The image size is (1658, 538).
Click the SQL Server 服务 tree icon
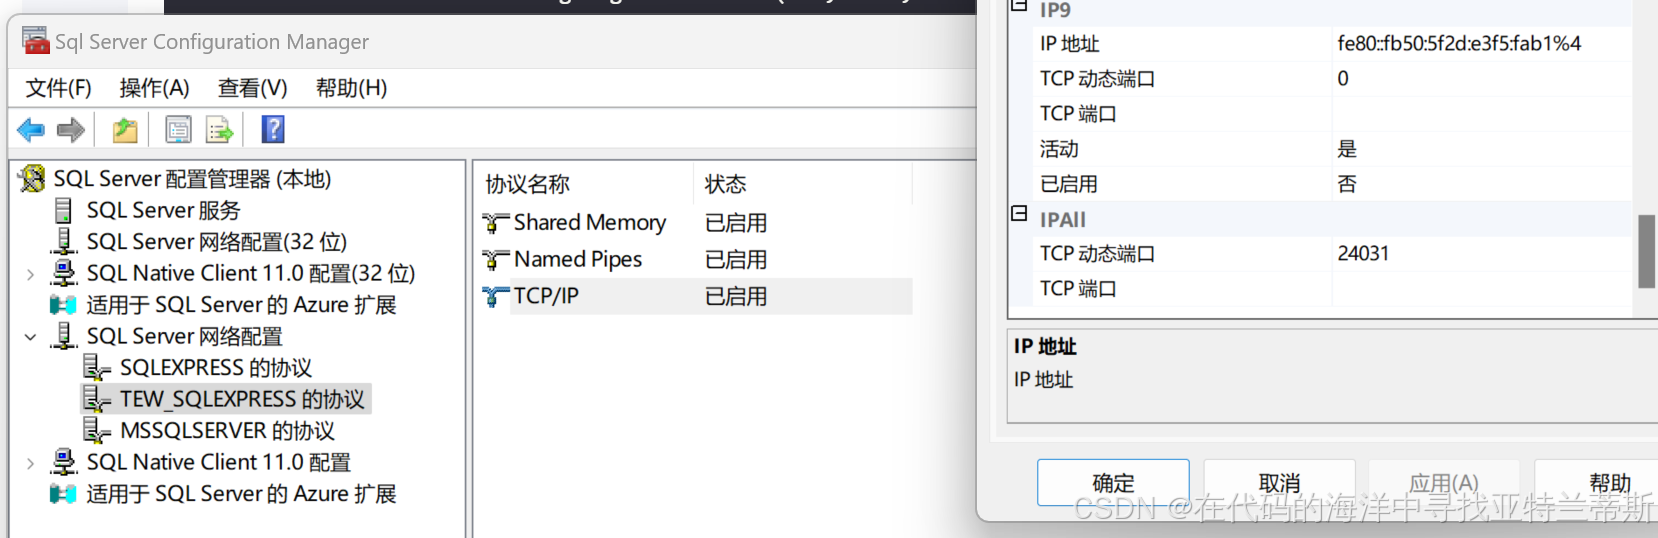[x=64, y=210]
